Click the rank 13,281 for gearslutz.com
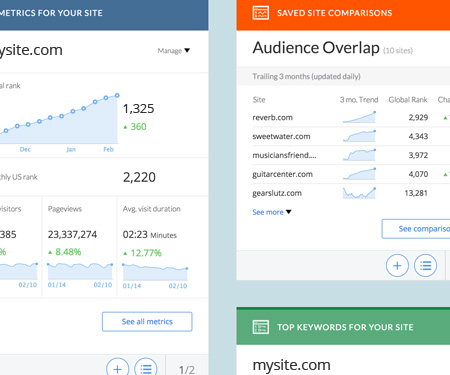 (416, 193)
